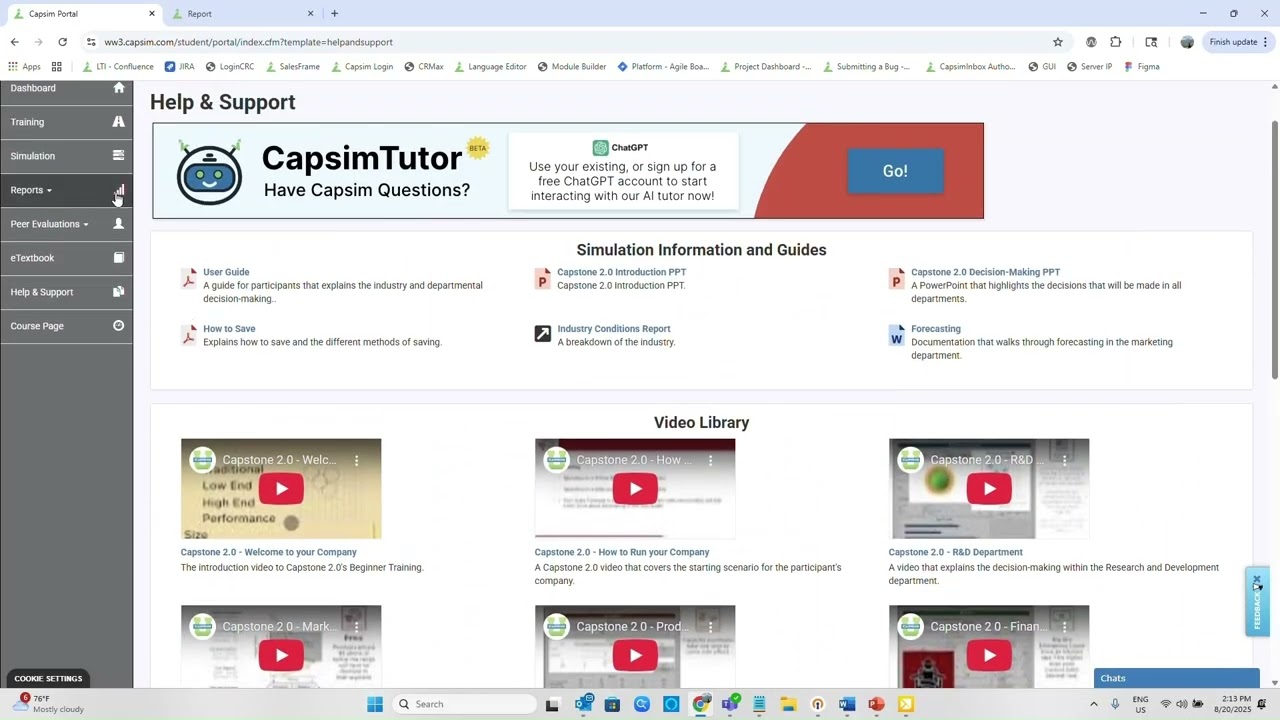Open Word from the taskbar
This screenshot has width=1280, height=720.
(847, 704)
